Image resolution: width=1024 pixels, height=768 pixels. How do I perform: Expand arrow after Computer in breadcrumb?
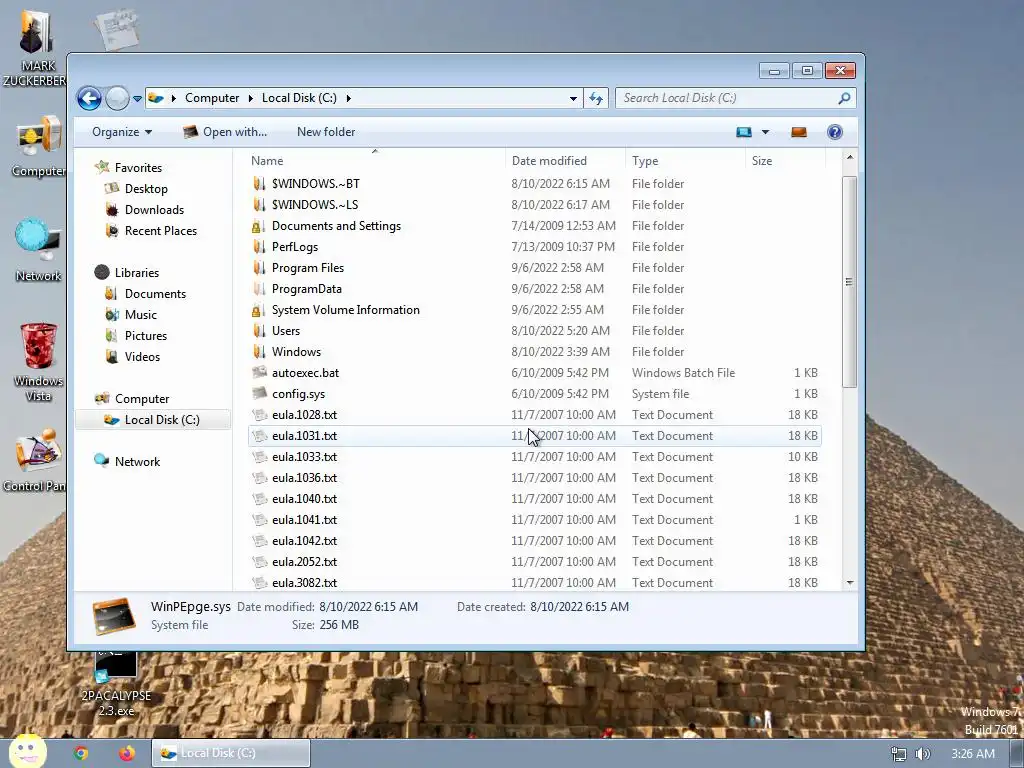pyautogui.click(x=250, y=98)
